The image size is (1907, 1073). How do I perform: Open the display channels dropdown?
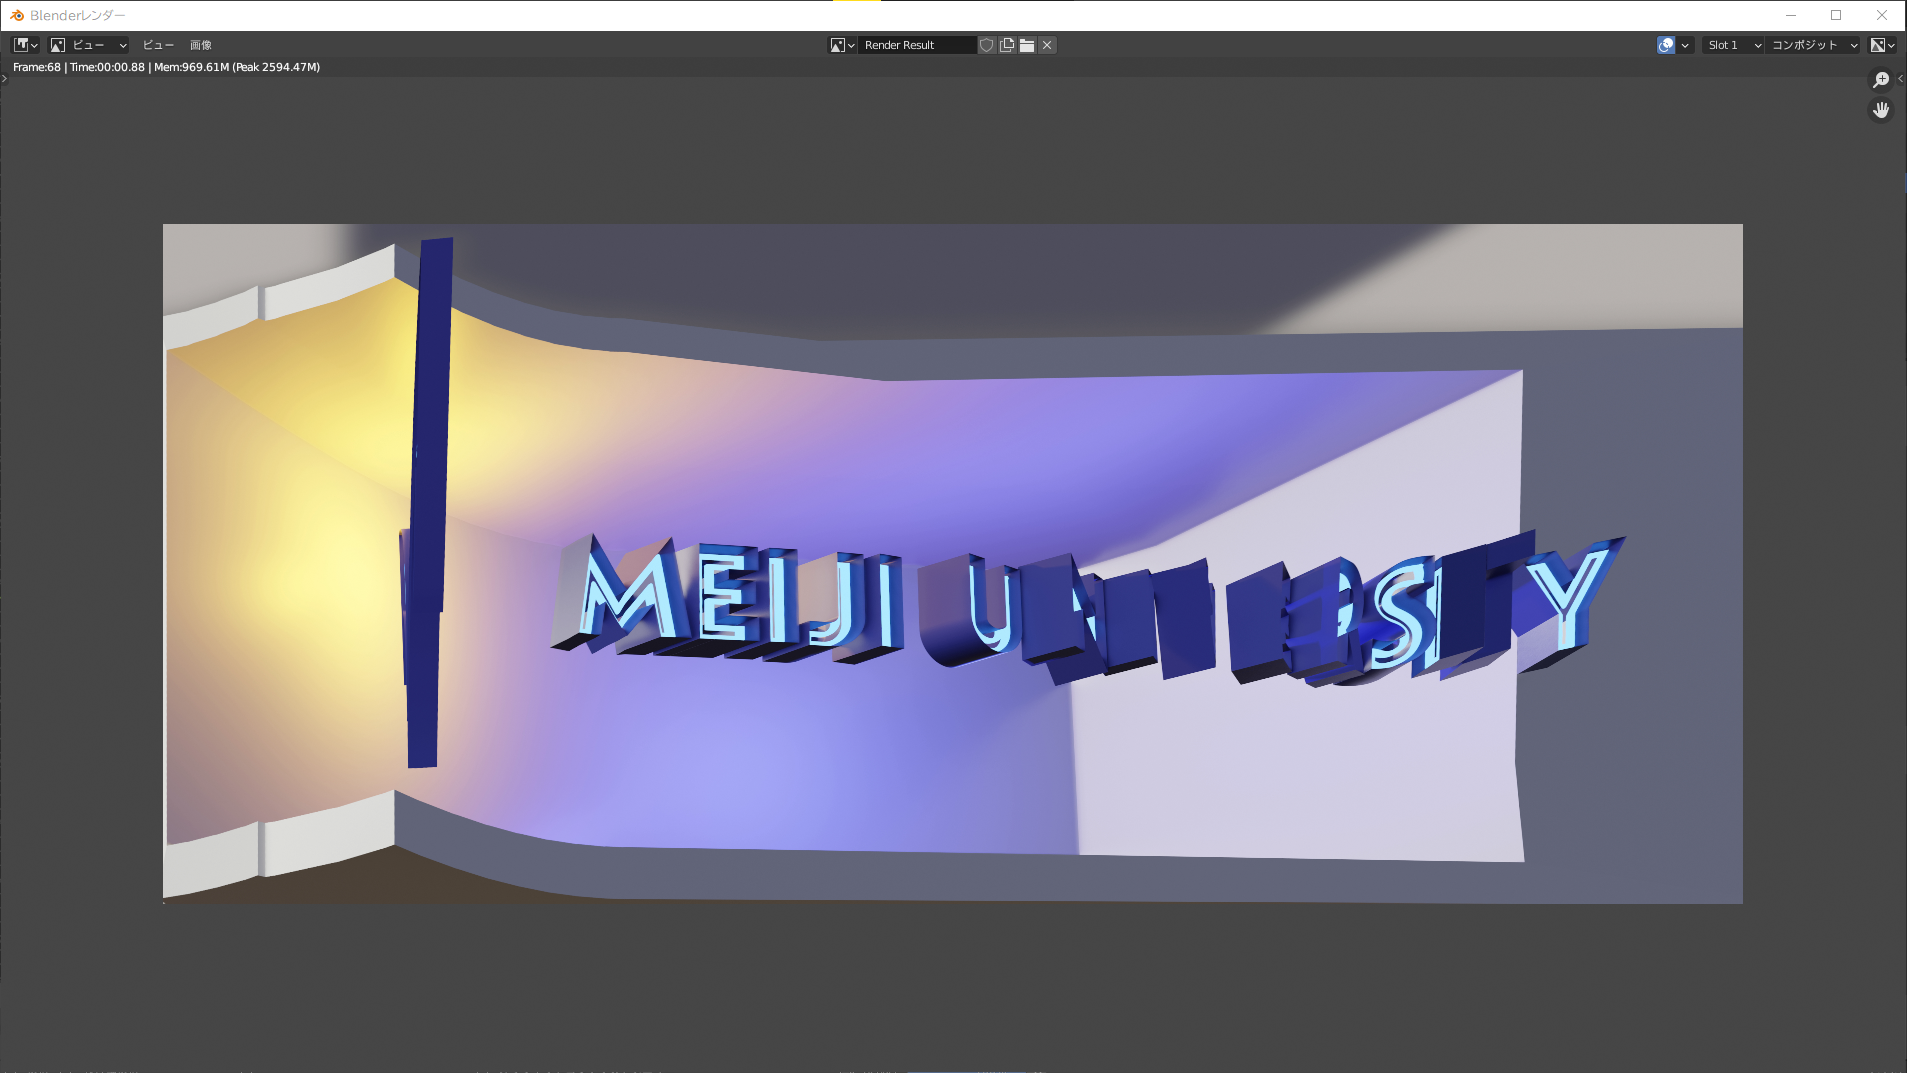(x=1883, y=45)
